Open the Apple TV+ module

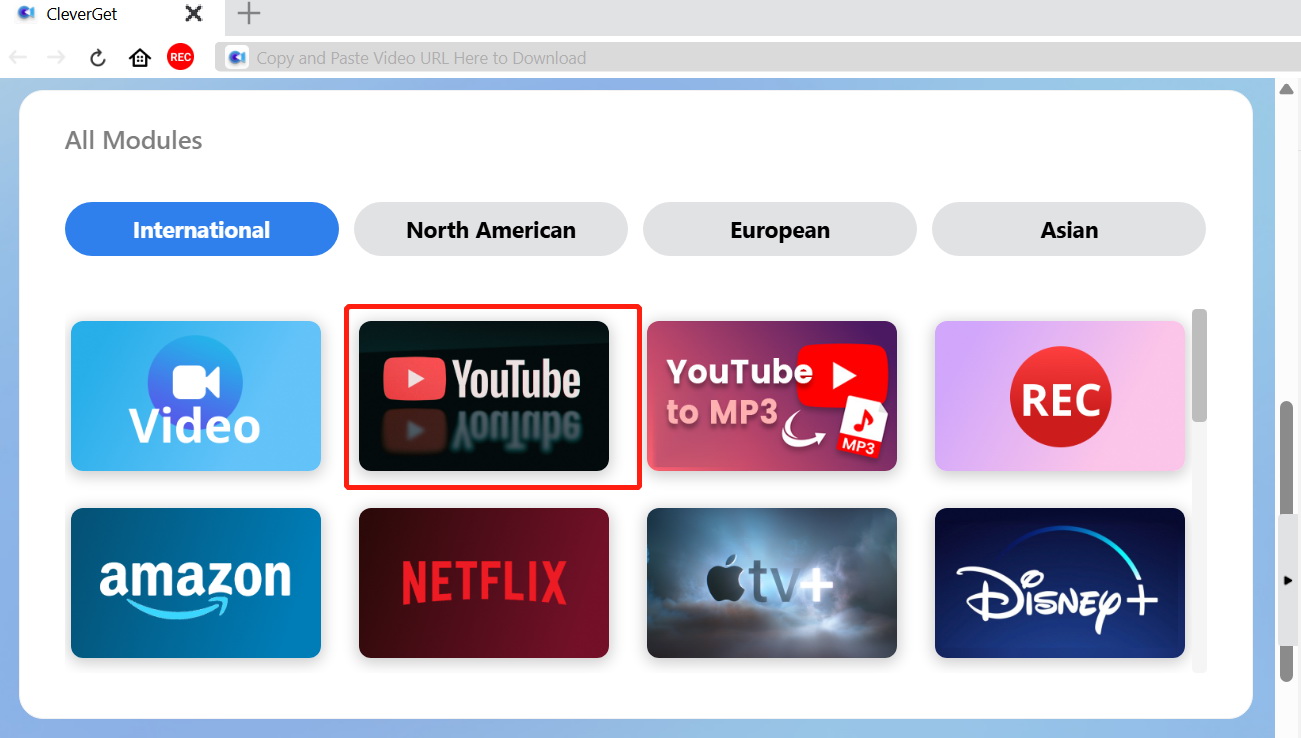[x=772, y=583]
